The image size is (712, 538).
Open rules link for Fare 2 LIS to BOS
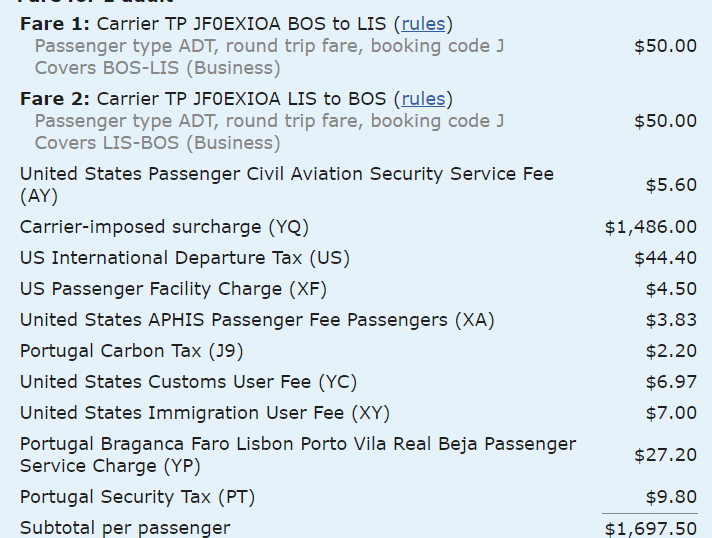[x=423, y=99]
